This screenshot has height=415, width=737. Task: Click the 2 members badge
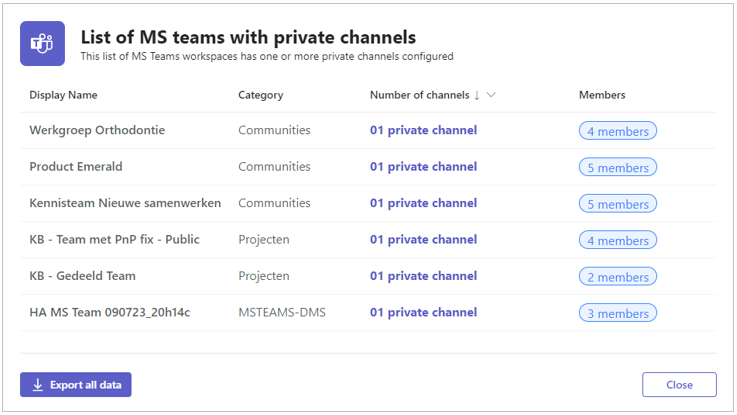(x=618, y=276)
